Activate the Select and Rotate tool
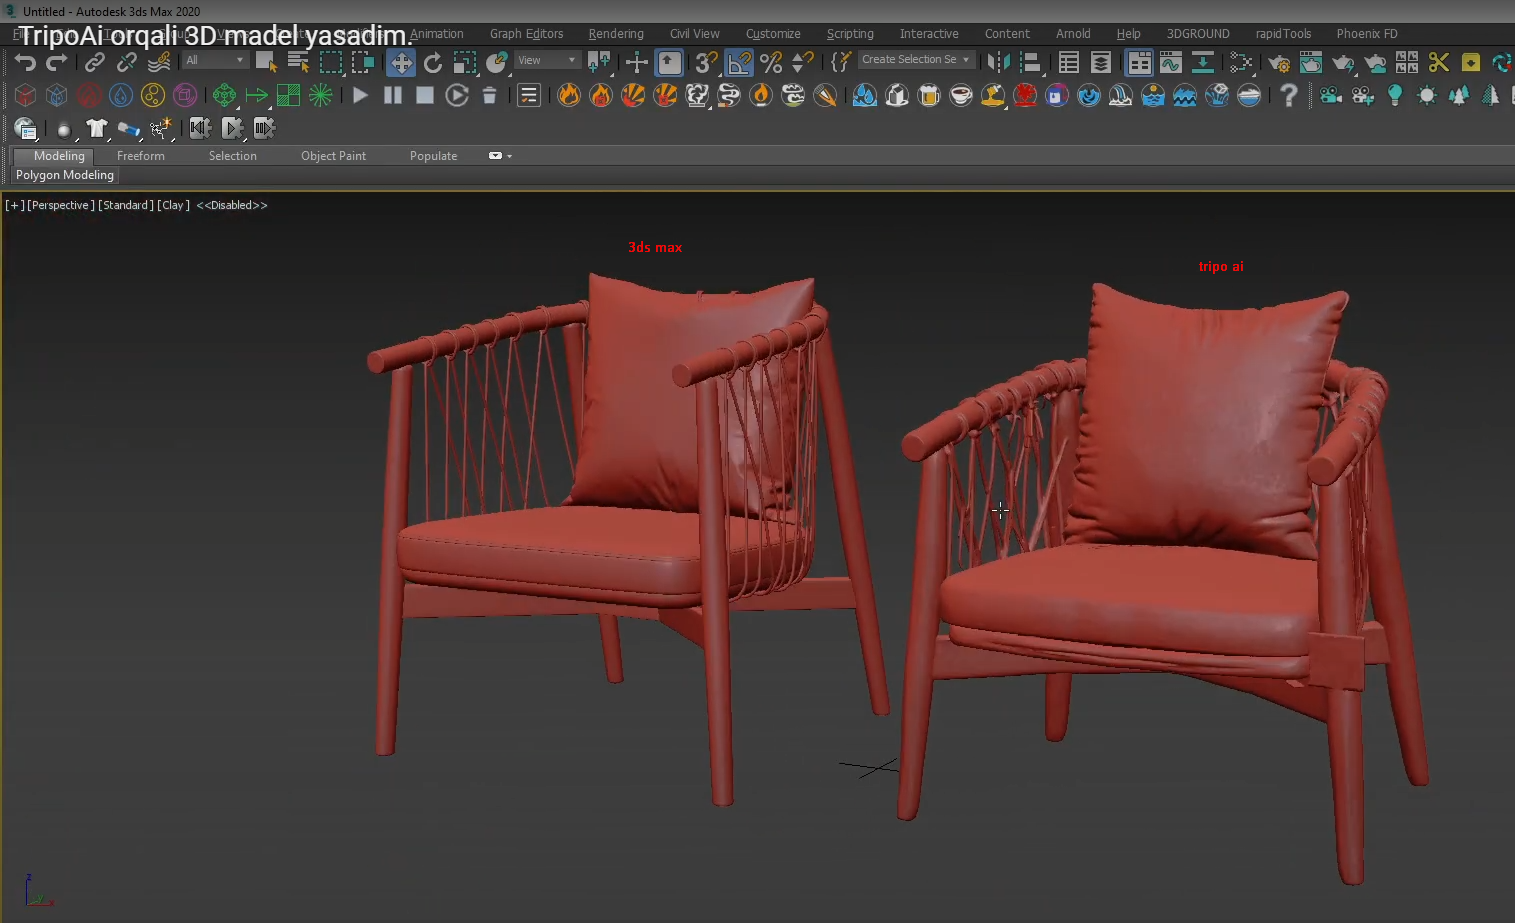This screenshot has height=923, width=1515. click(x=433, y=63)
